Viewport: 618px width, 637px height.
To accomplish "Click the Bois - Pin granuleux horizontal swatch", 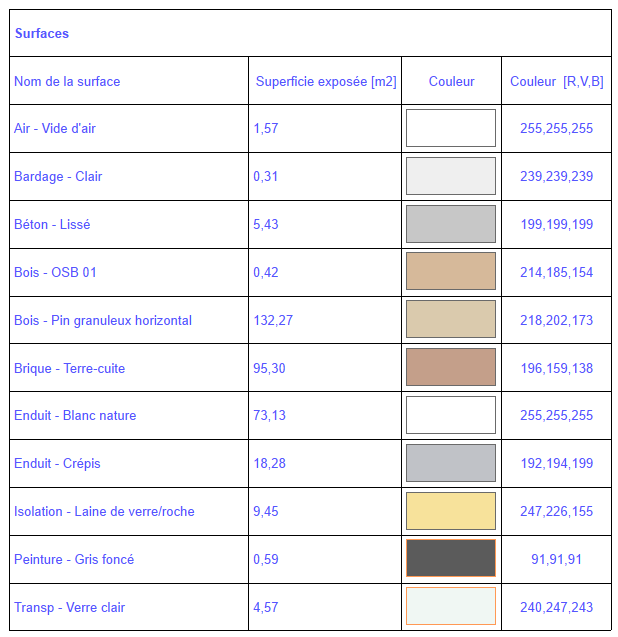I will pos(450,319).
